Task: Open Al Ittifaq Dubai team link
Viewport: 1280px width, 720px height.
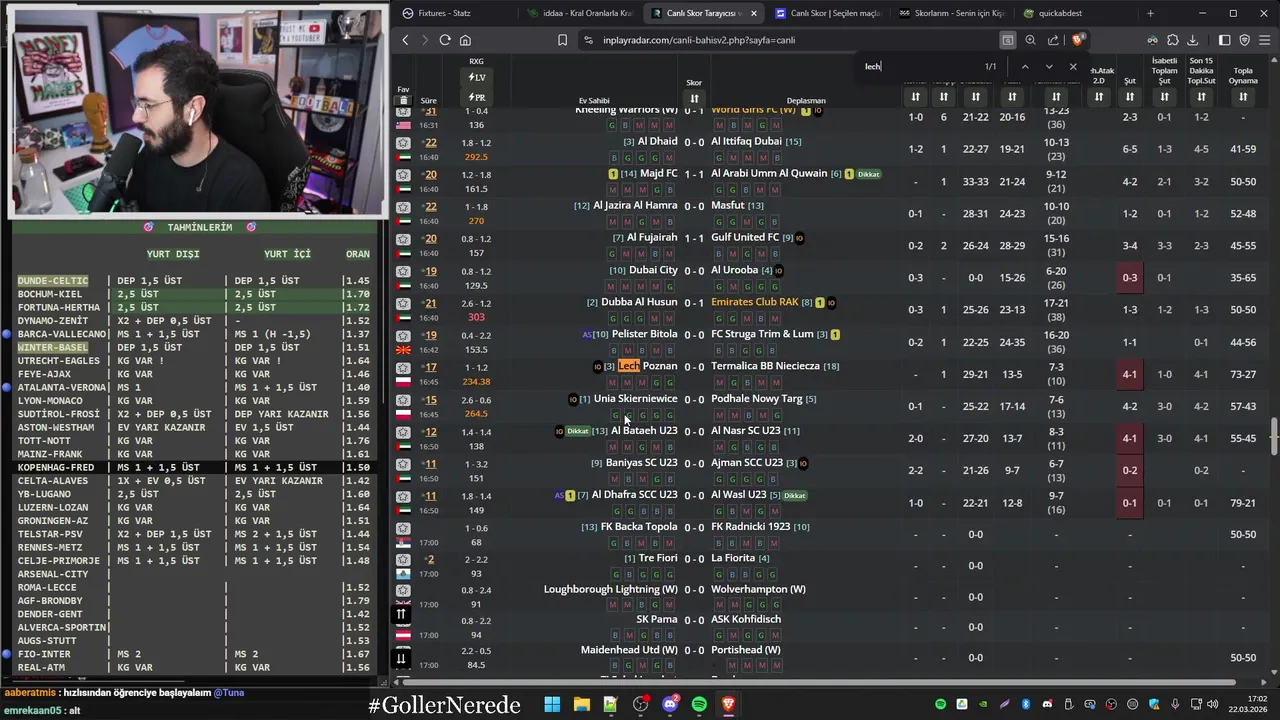Action: coord(746,142)
